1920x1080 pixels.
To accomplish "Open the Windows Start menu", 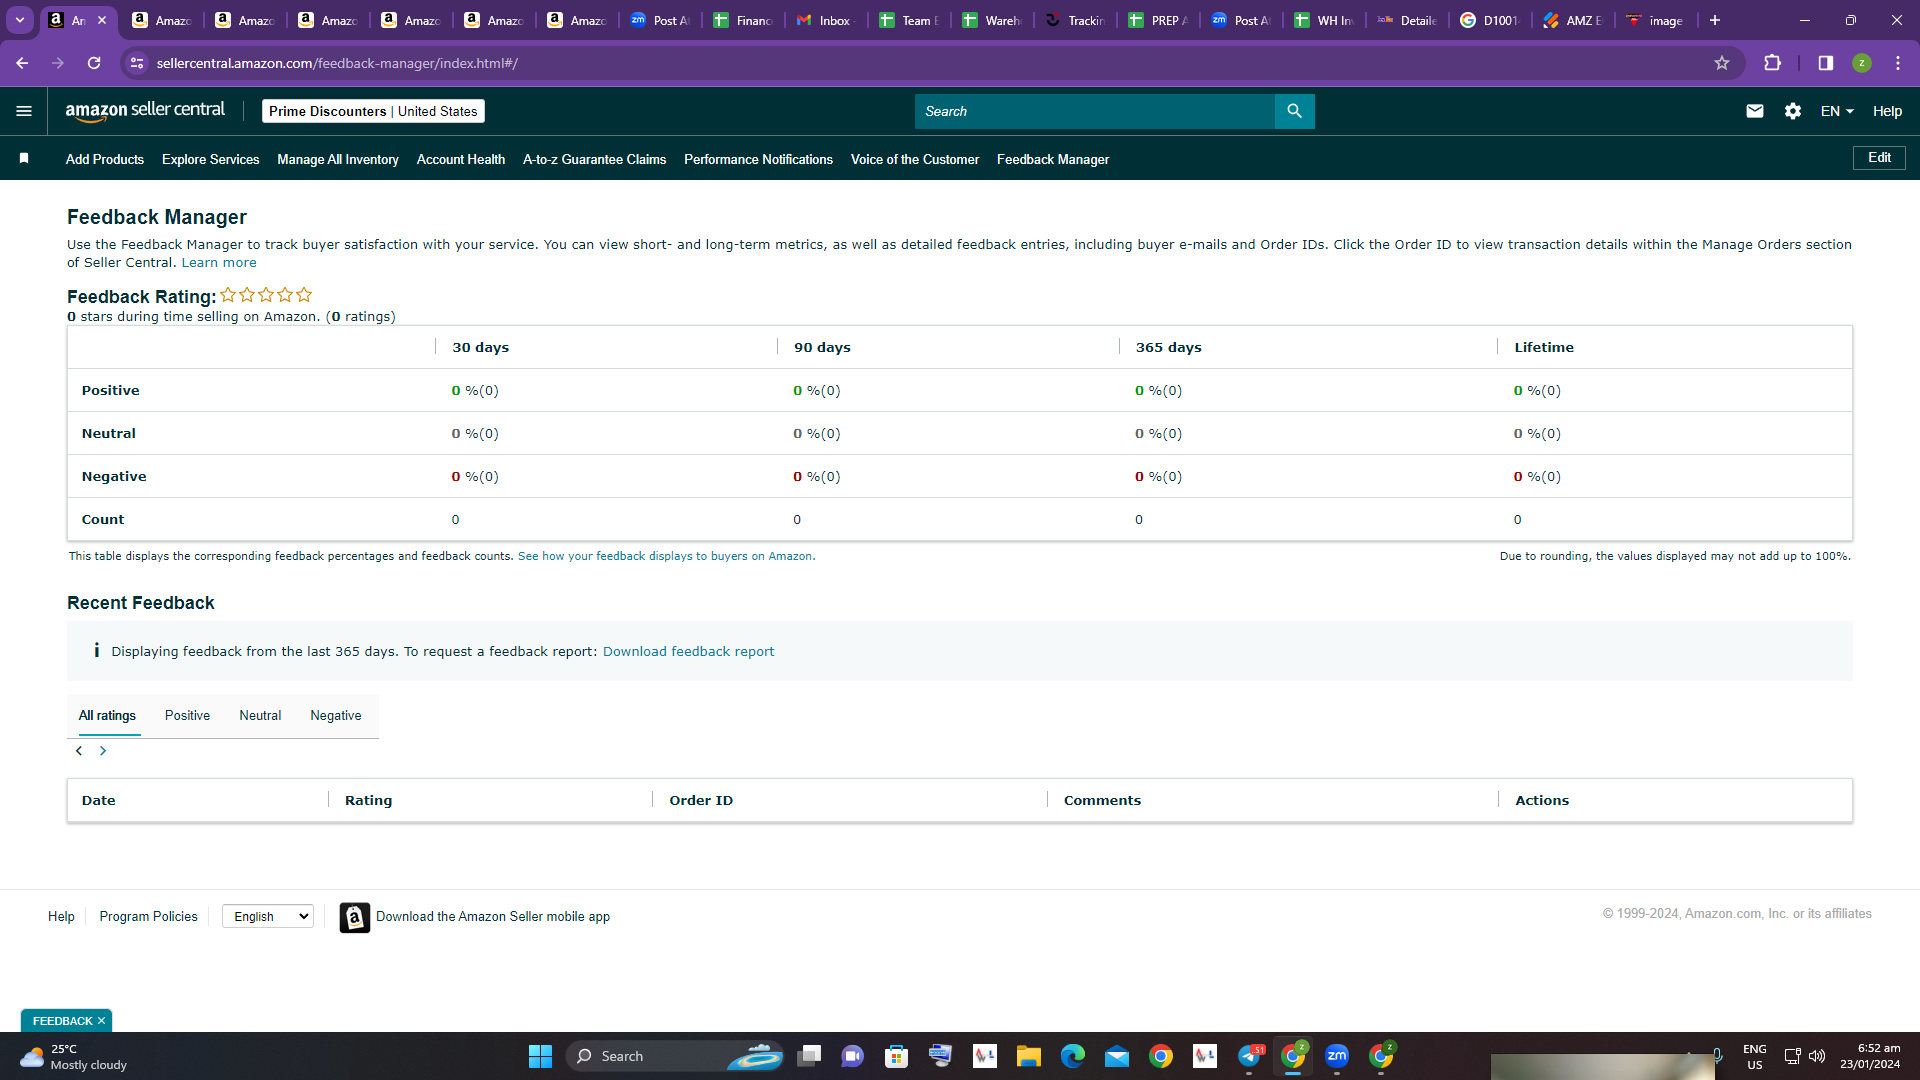I will [540, 1056].
